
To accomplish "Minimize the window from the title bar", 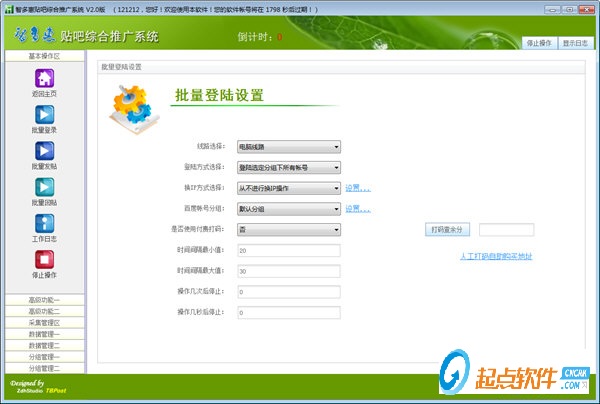I will 552,10.
